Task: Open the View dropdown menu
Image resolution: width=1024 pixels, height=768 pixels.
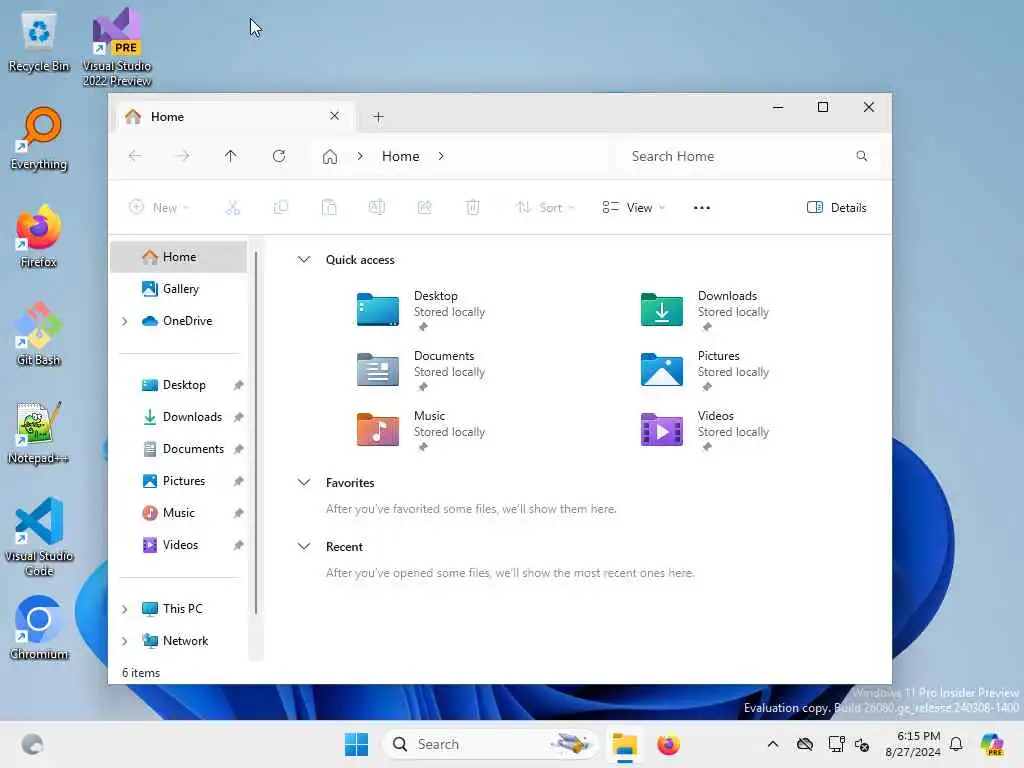Action: [x=633, y=208]
